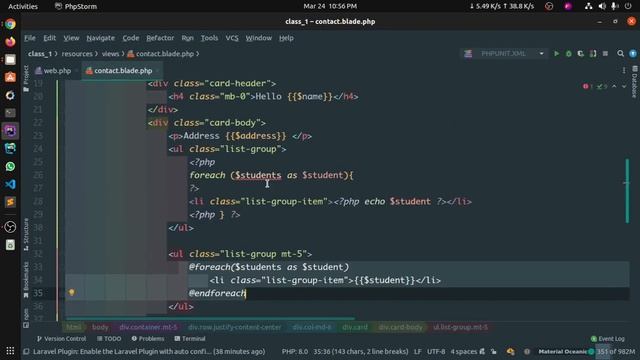This screenshot has width=640, height=360.
Task: Open the Tools menu
Action: point(209,38)
